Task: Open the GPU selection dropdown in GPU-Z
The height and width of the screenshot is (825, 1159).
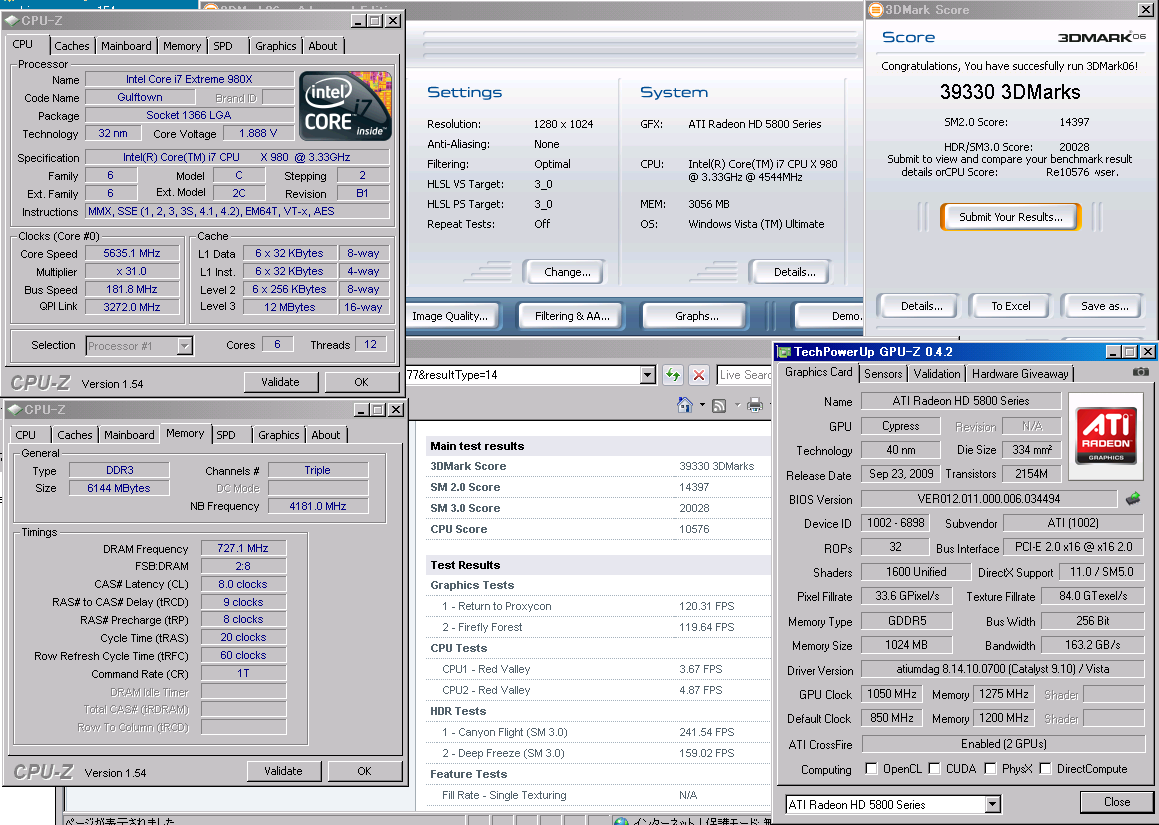Action: click(993, 804)
